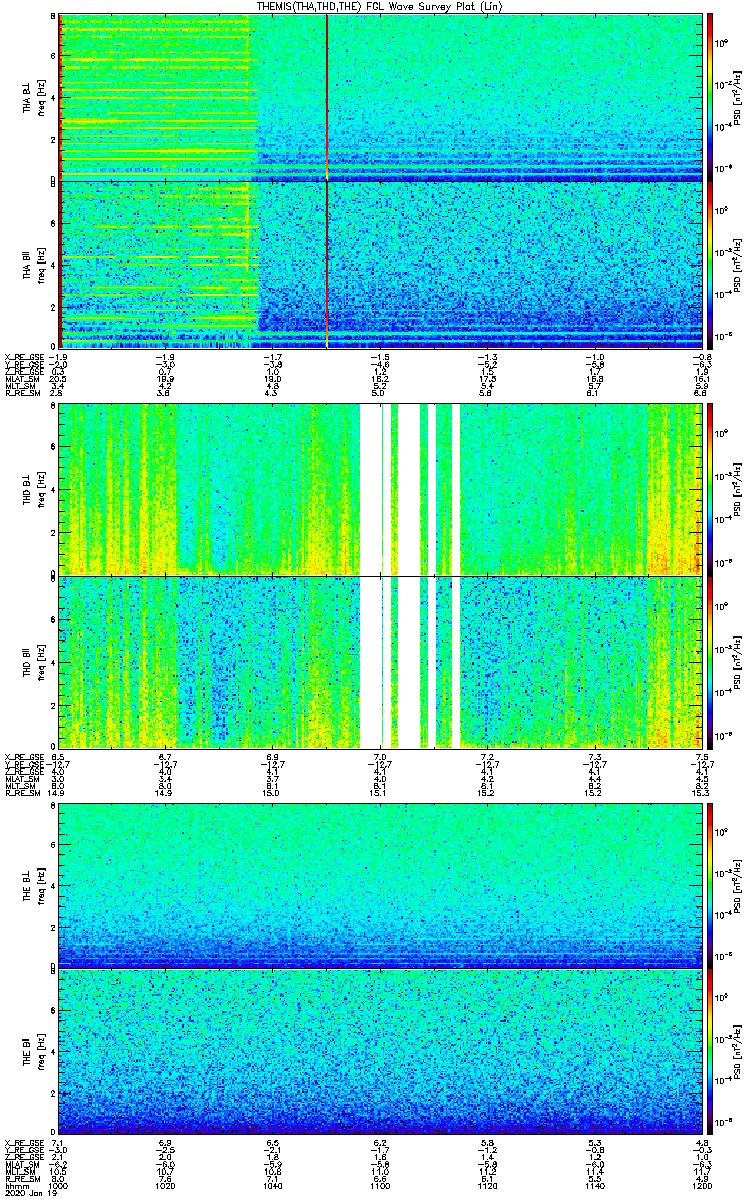The image size is (750, 1200).
Task: Click R_RE_SM label under THE panel
Action: [x=21, y=1178]
